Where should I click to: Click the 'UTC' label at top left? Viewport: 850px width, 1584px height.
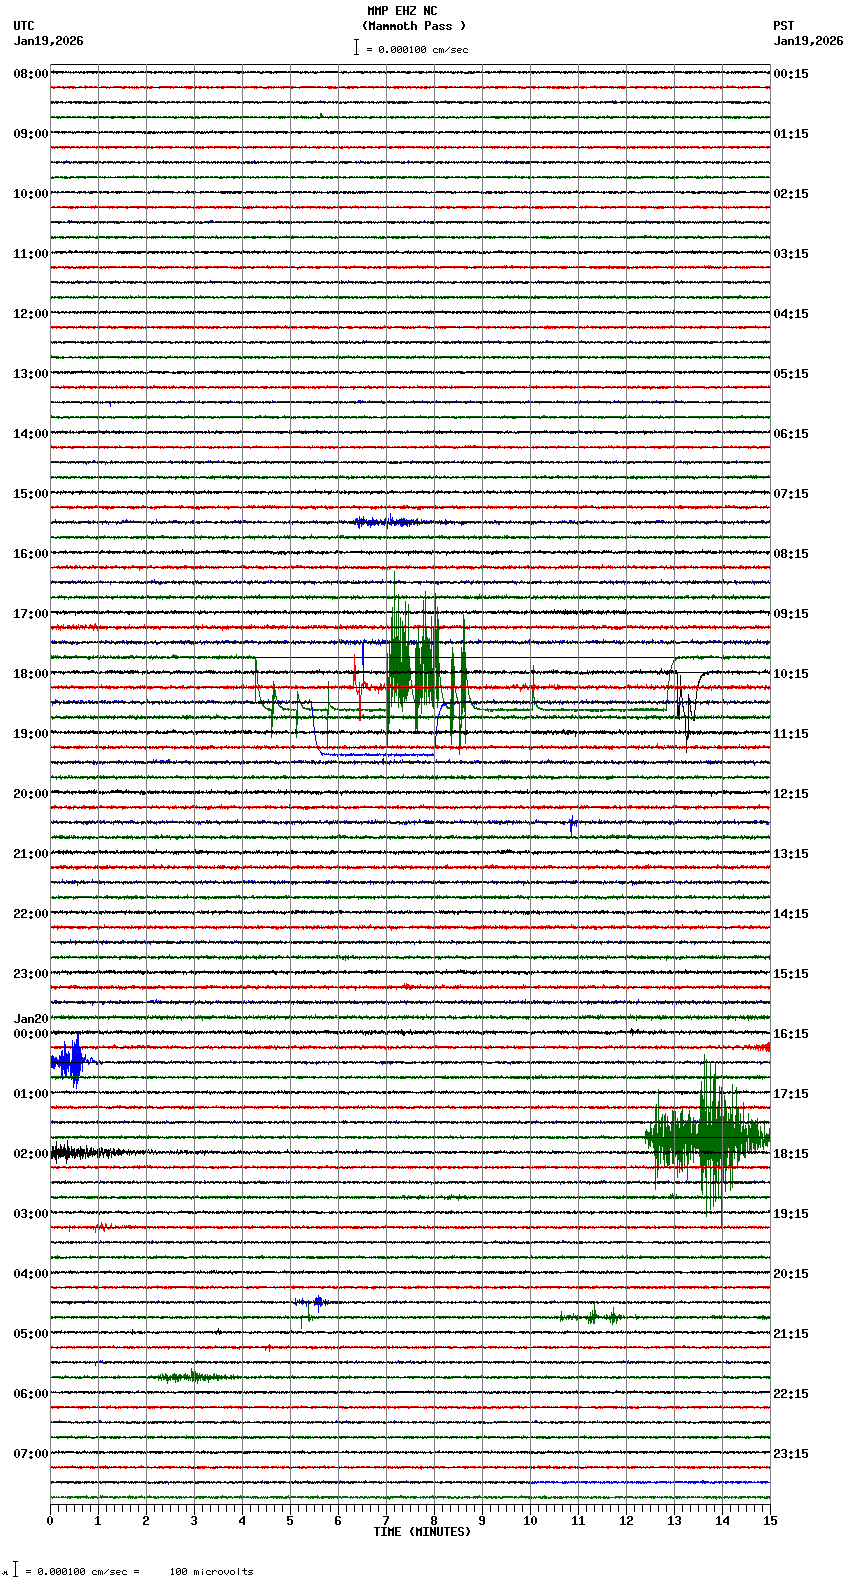[x=24, y=26]
